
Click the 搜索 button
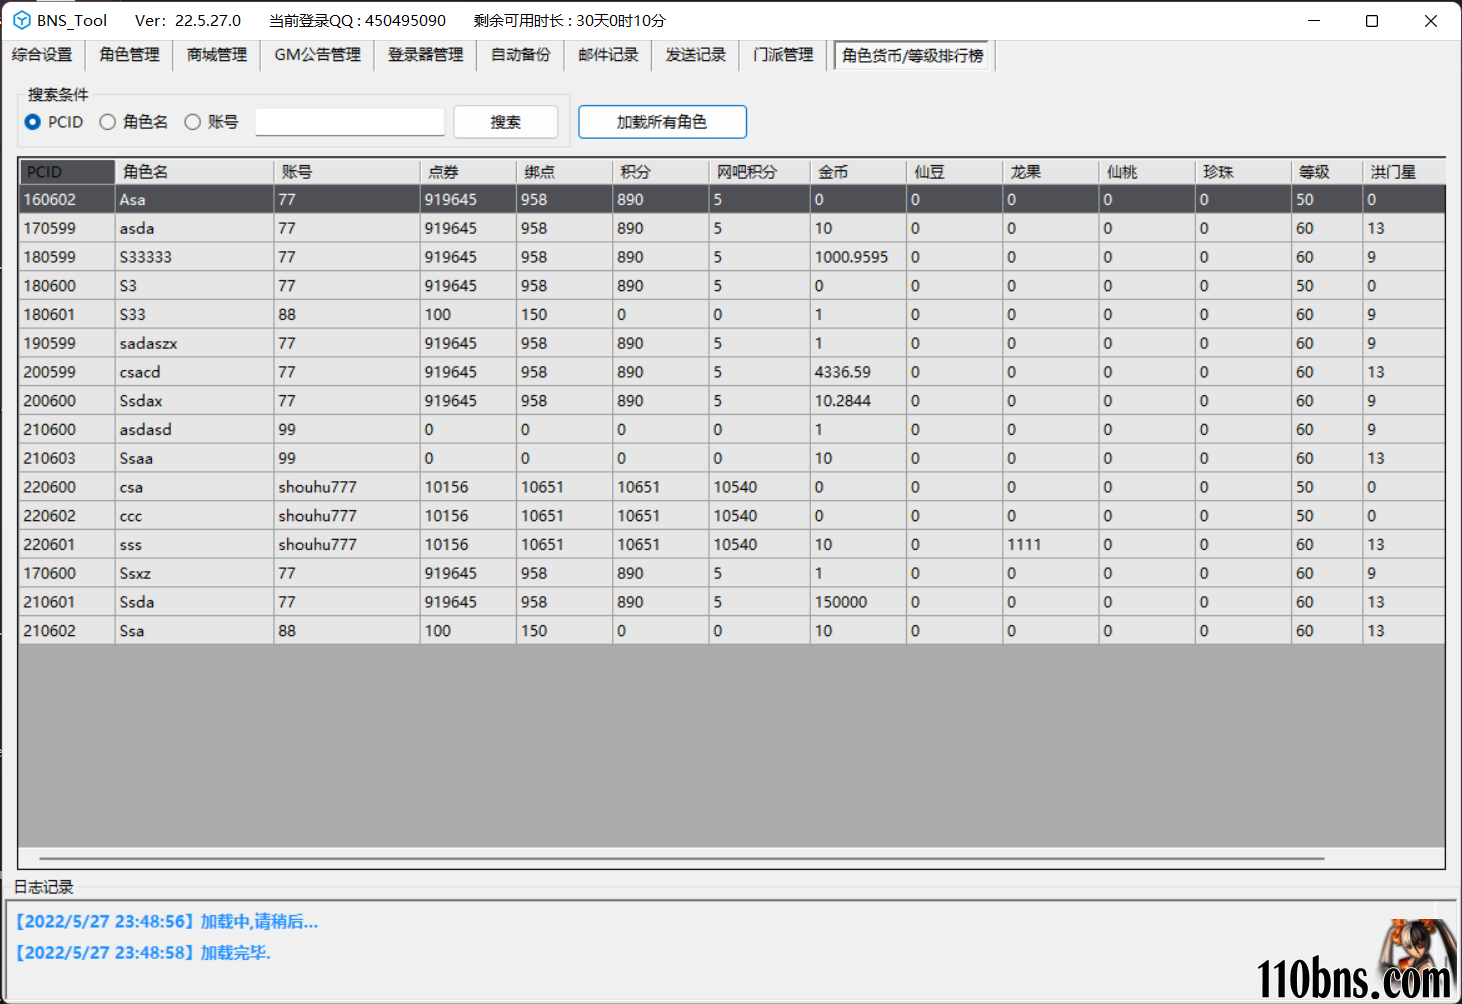[x=505, y=122]
